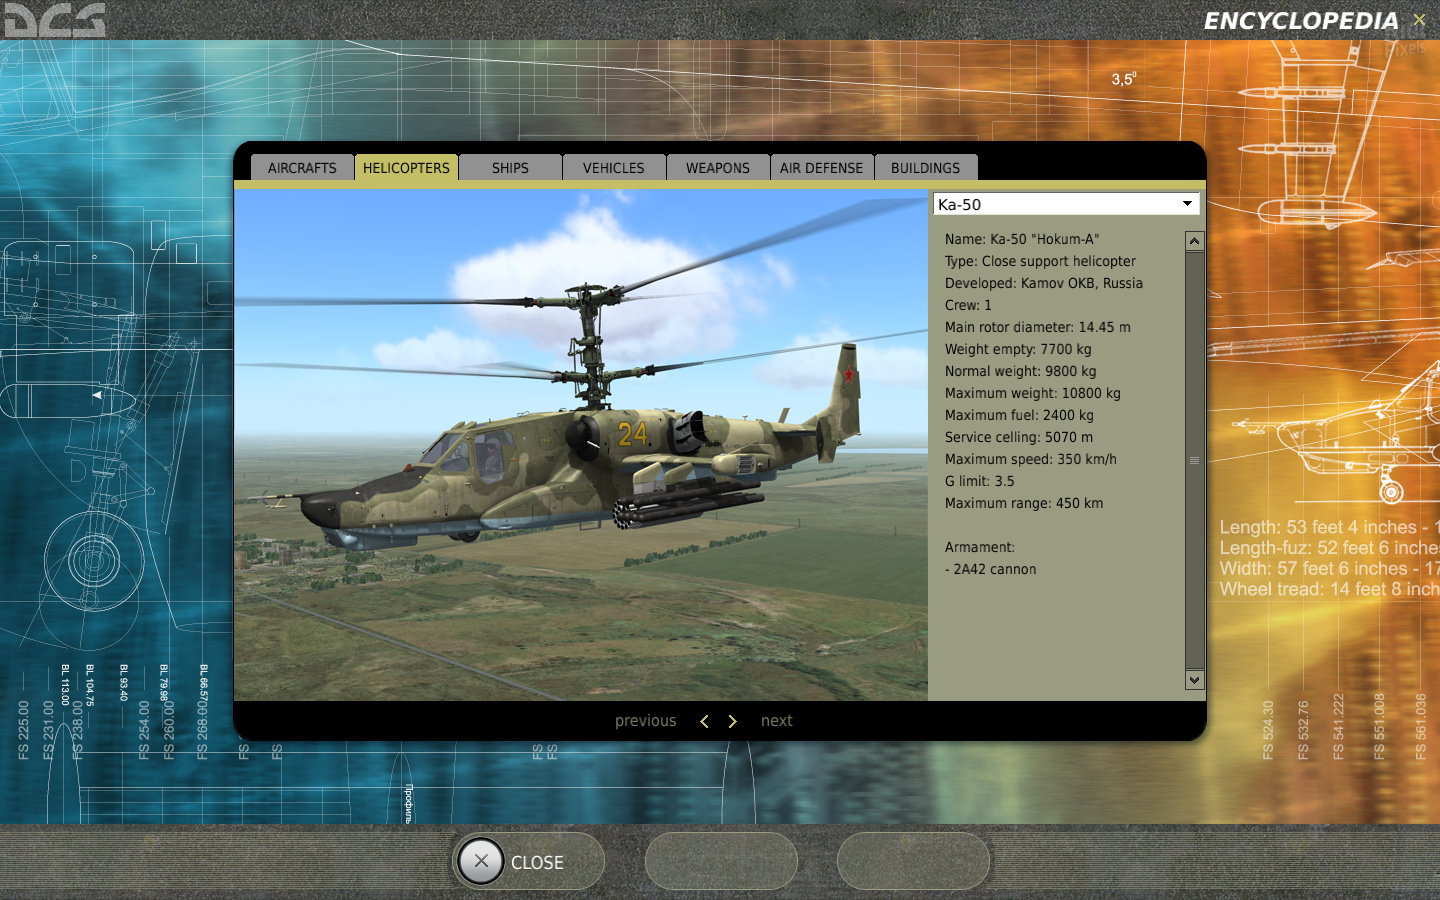Select the HELICOPTERS tab
This screenshot has height=900, width=1440.
click(406, 168)
